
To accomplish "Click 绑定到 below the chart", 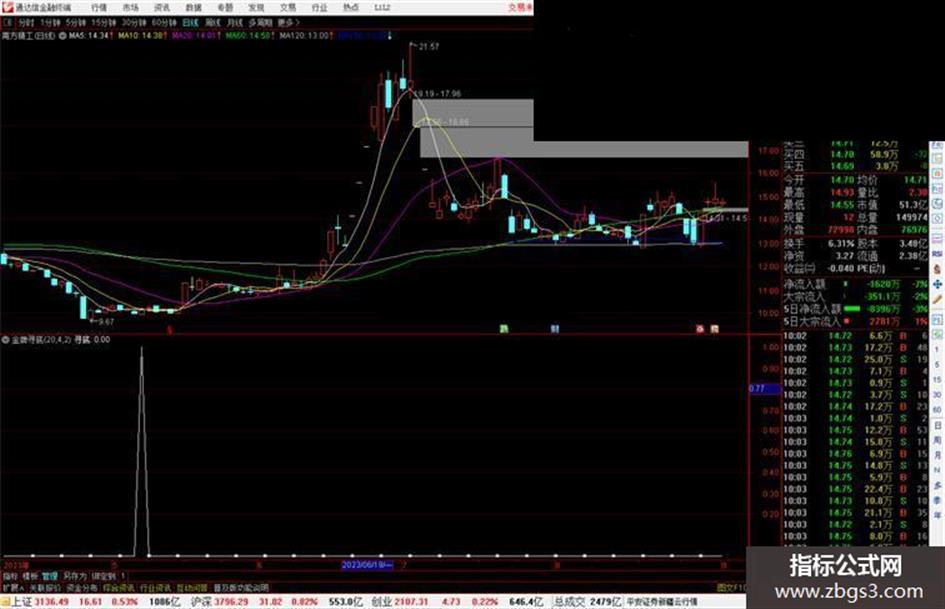I will pos(103,576).
